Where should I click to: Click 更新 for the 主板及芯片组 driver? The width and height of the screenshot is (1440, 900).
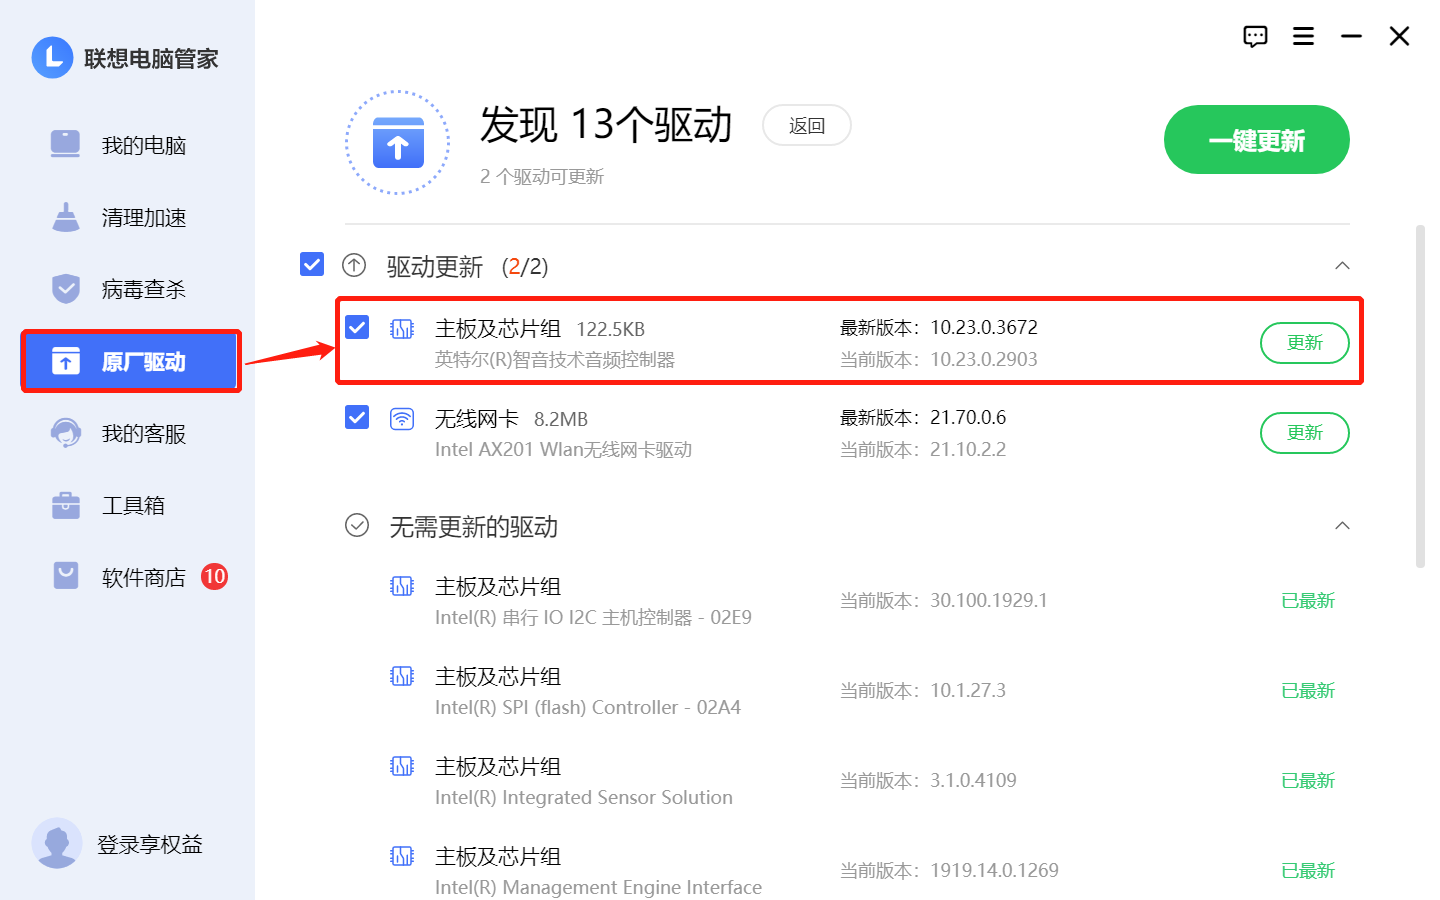1304,343
